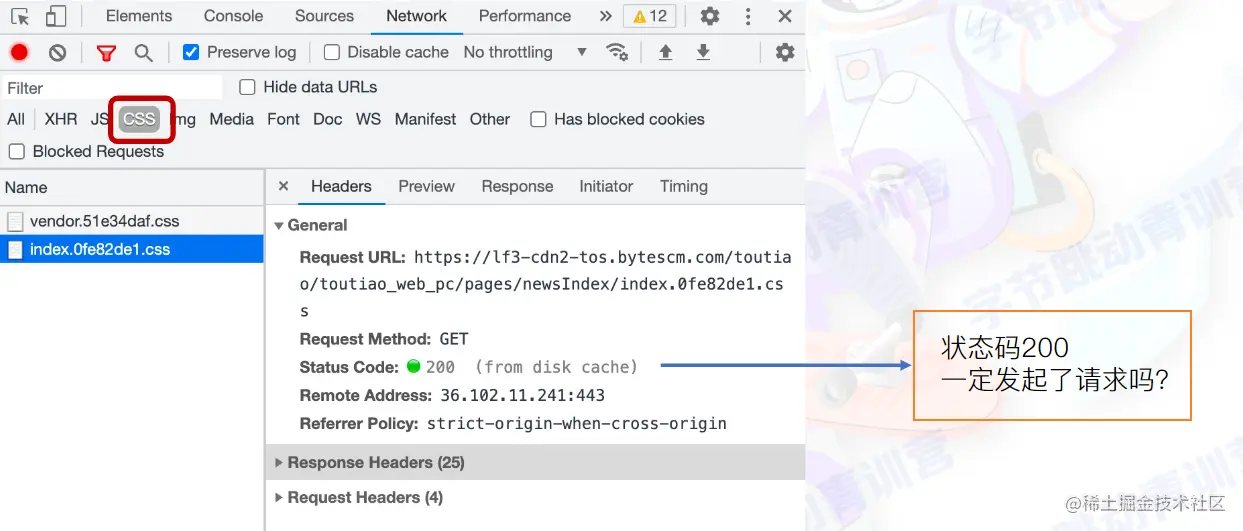Open DevTools settings gear icon
The image size is (1243, 531).
click(709, 16)
